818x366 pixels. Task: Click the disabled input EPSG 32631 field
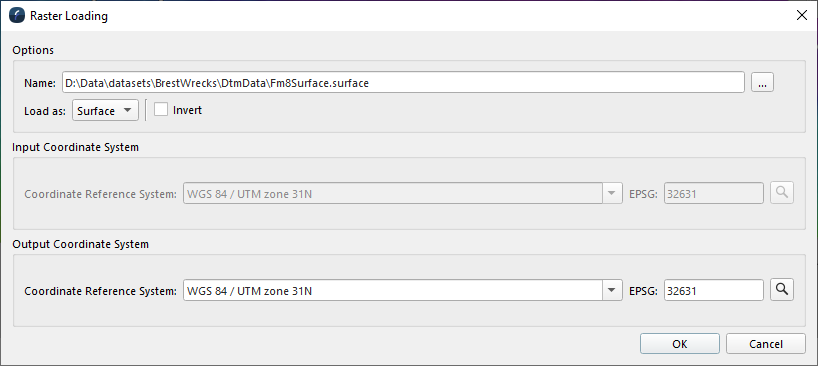[714, 193]
